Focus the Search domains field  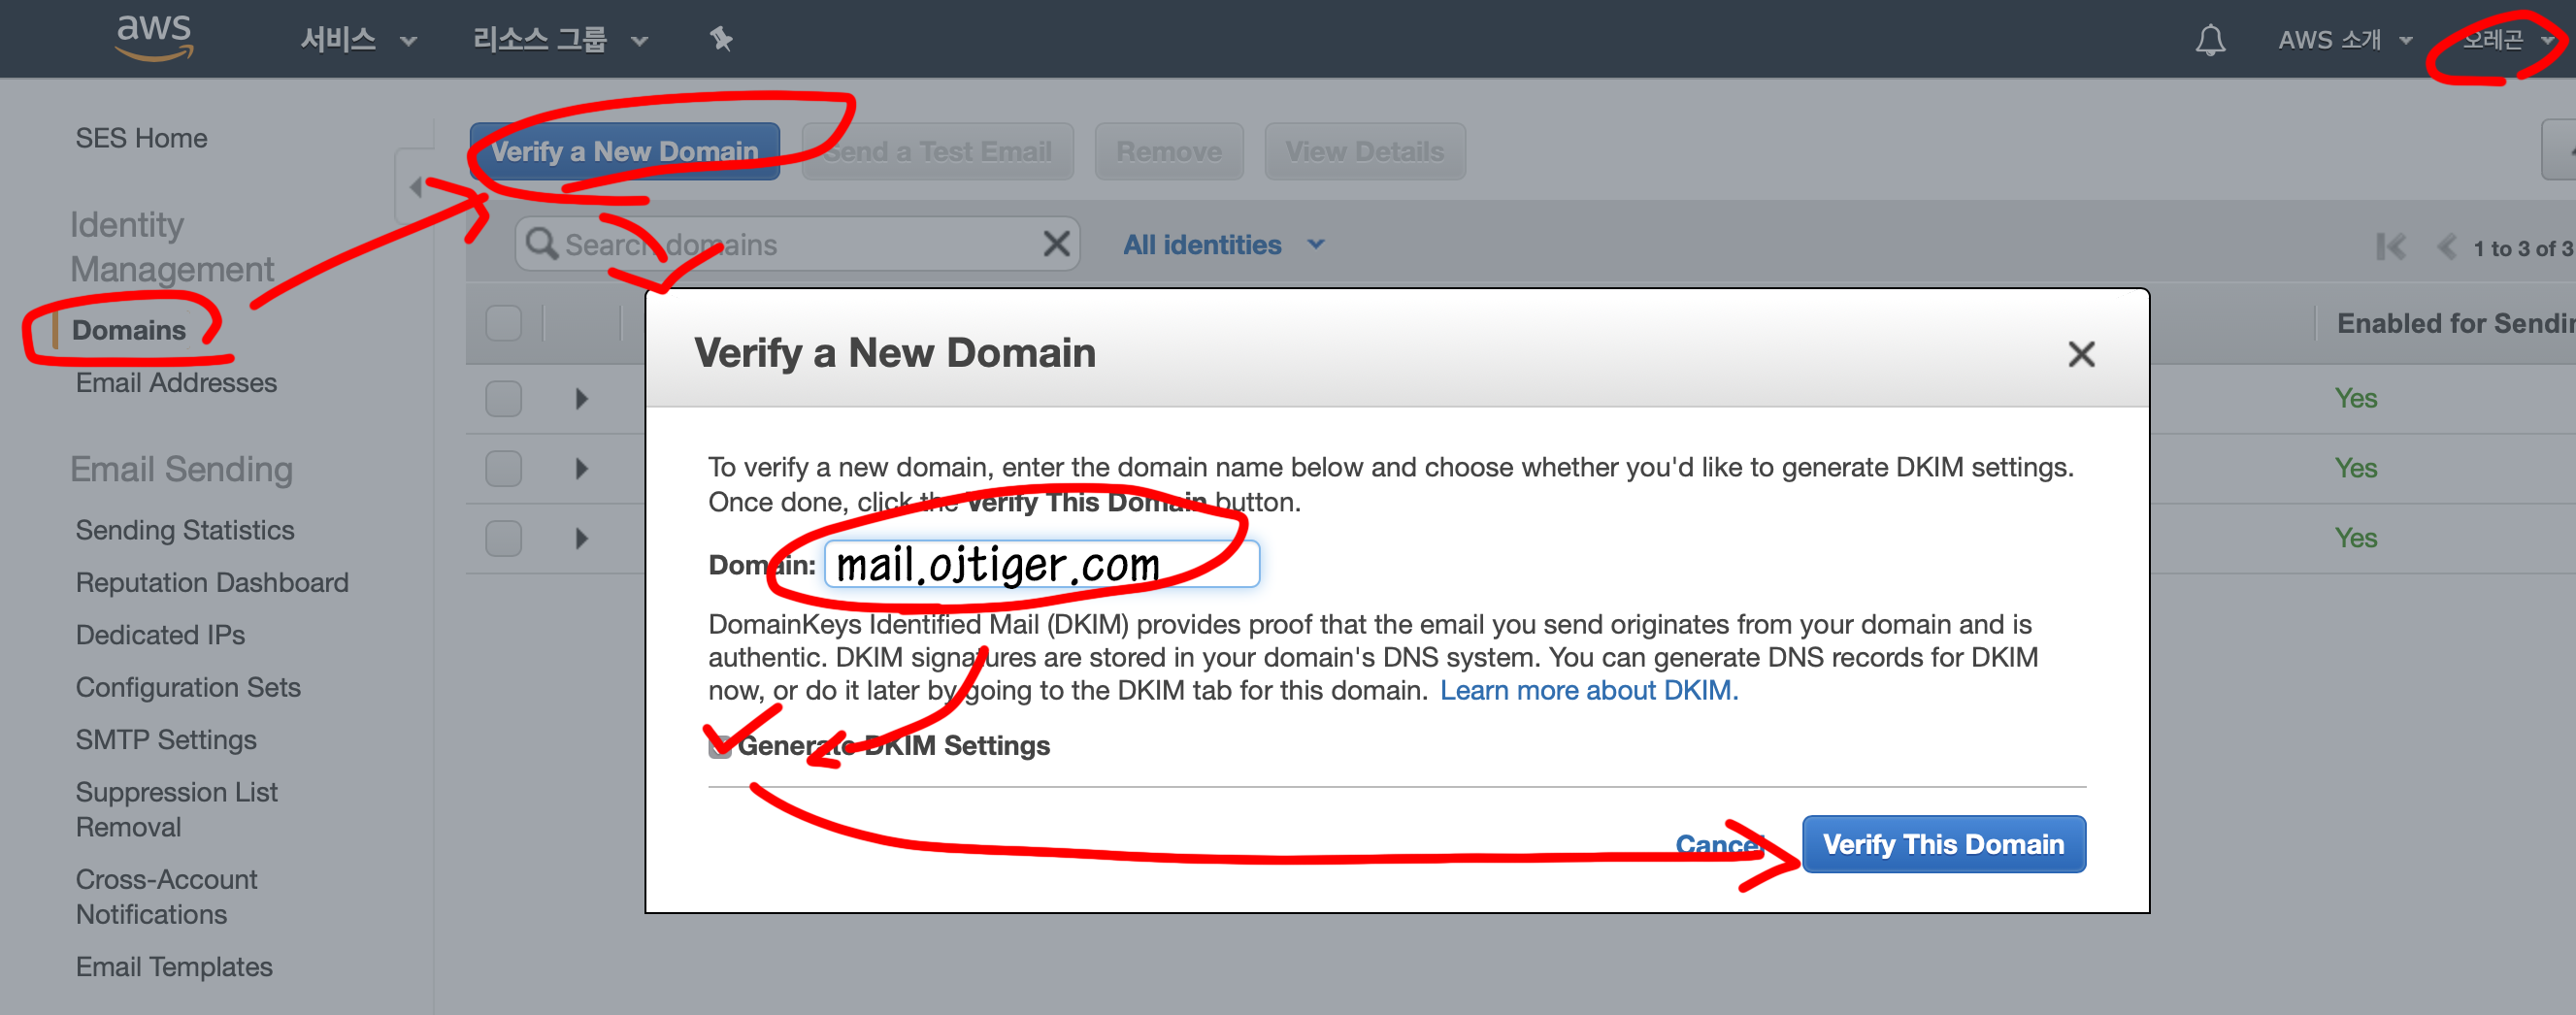(797, 244)
